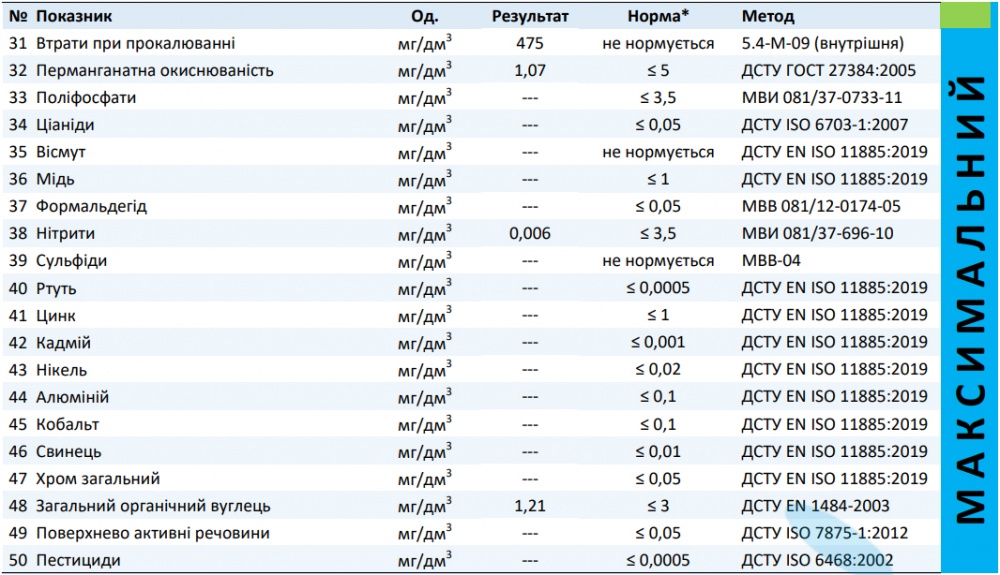Select method МВВ-04 for Сульфіди
Viewport: 1000px width, 575px height.
[771, 261]
